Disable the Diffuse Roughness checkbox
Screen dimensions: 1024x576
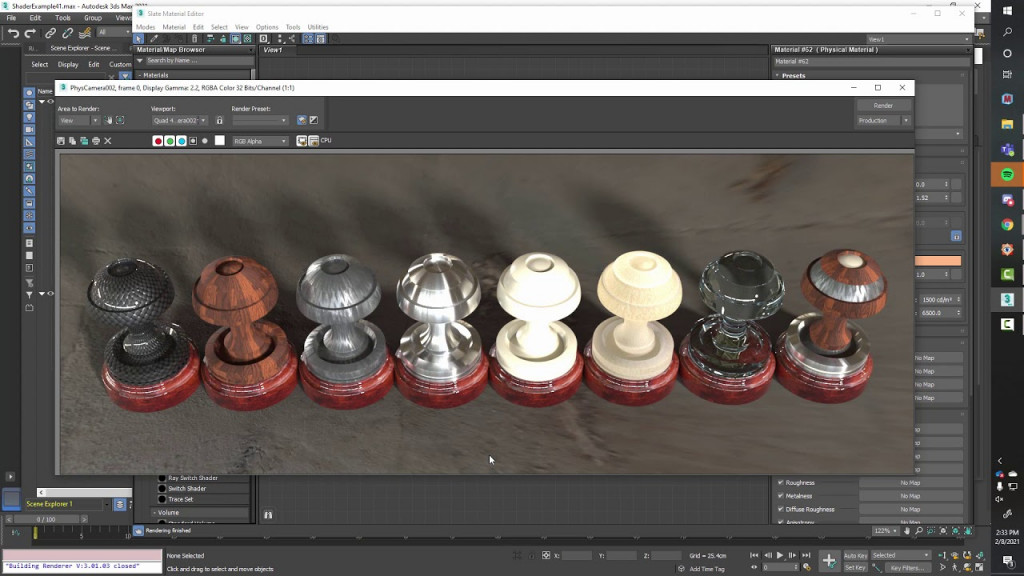(x=782, y=509)
